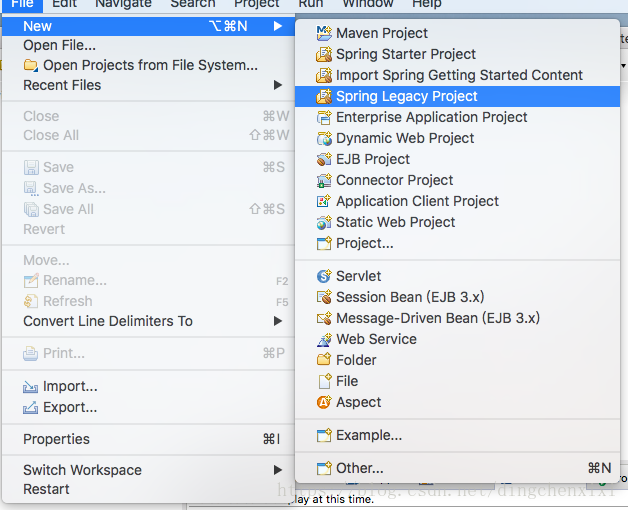Screen dimensions: 628x510
Task: Choose Maven Project from New submenu
Action: 457,33
